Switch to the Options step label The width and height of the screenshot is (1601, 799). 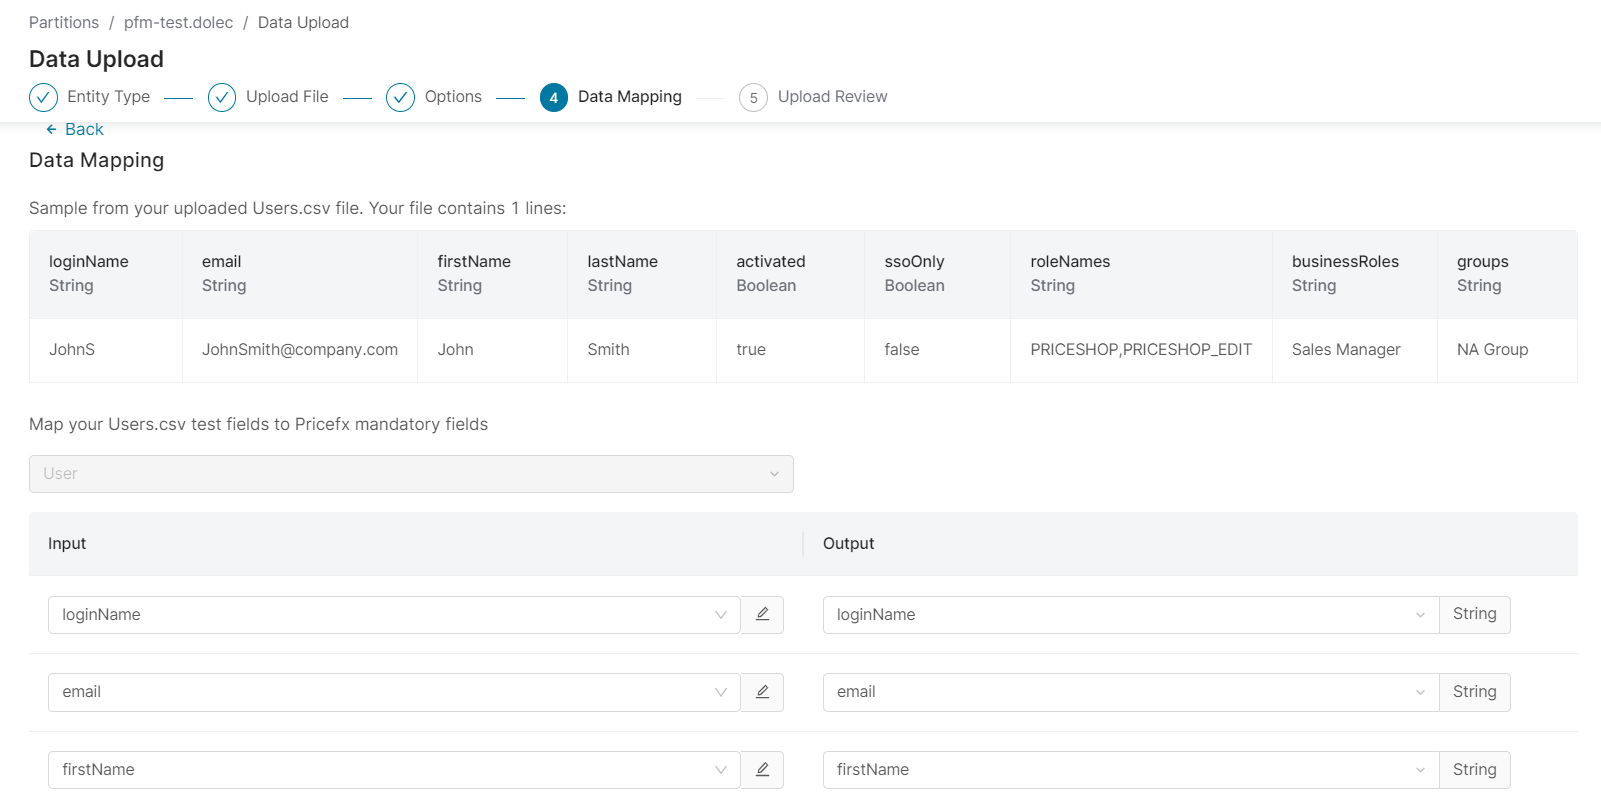[x=453, y=97]
